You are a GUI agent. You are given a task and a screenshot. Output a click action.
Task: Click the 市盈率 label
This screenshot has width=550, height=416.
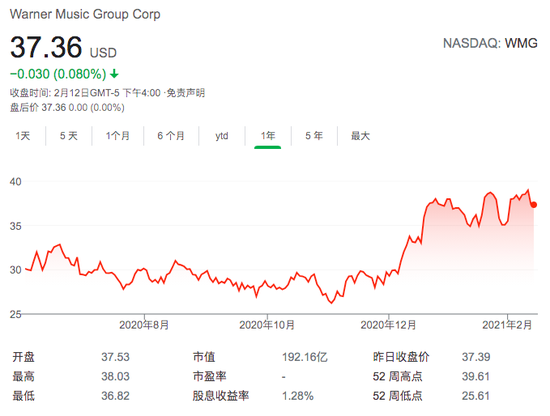pyautogui.click(x=209, y=376)
